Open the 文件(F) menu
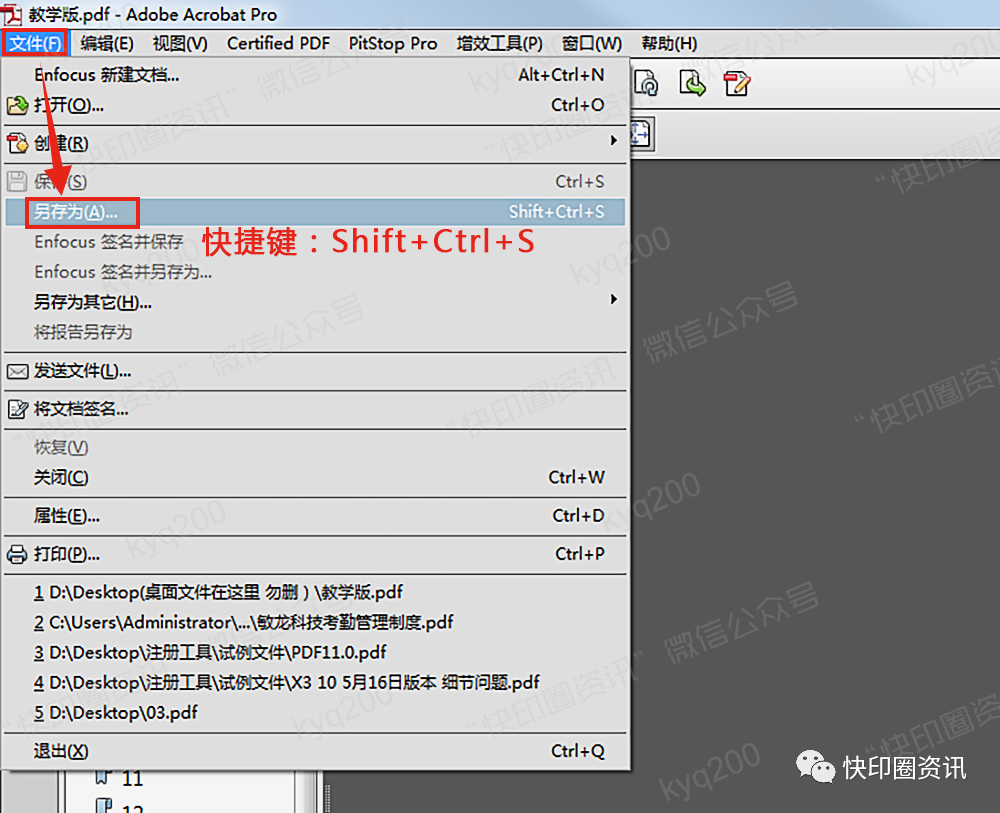The width and height of the screenshot is (1000, 813). pos(35,43)
